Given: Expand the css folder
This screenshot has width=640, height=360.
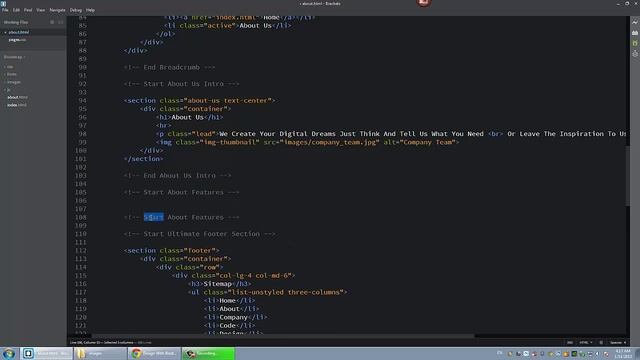Looking at the screenshot, I should click(x=10, y=67).
